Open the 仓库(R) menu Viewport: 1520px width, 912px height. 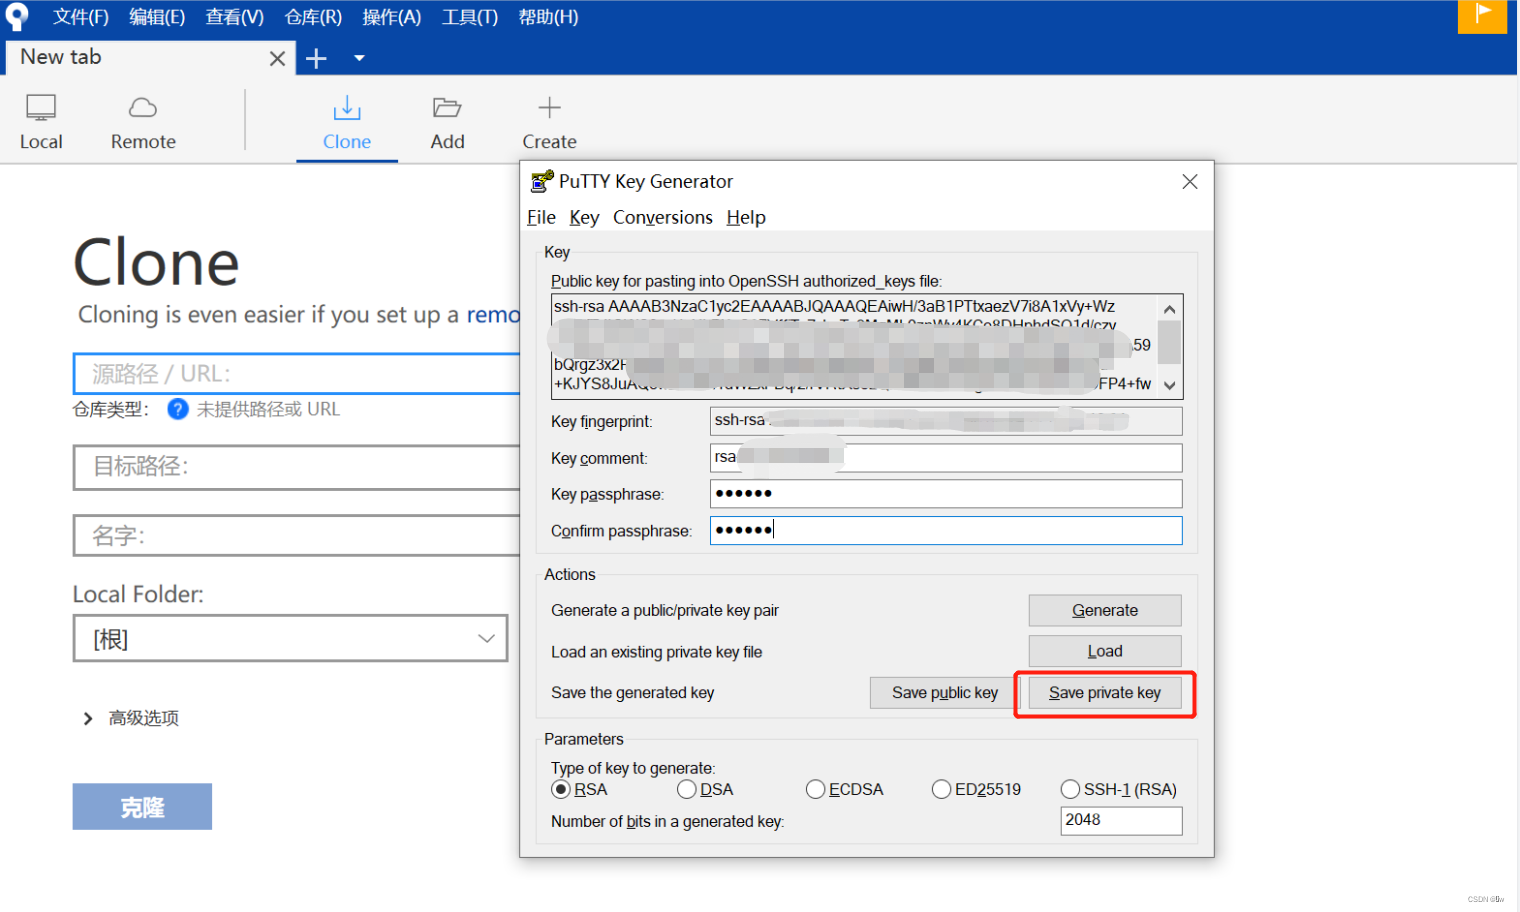[313, 17]
